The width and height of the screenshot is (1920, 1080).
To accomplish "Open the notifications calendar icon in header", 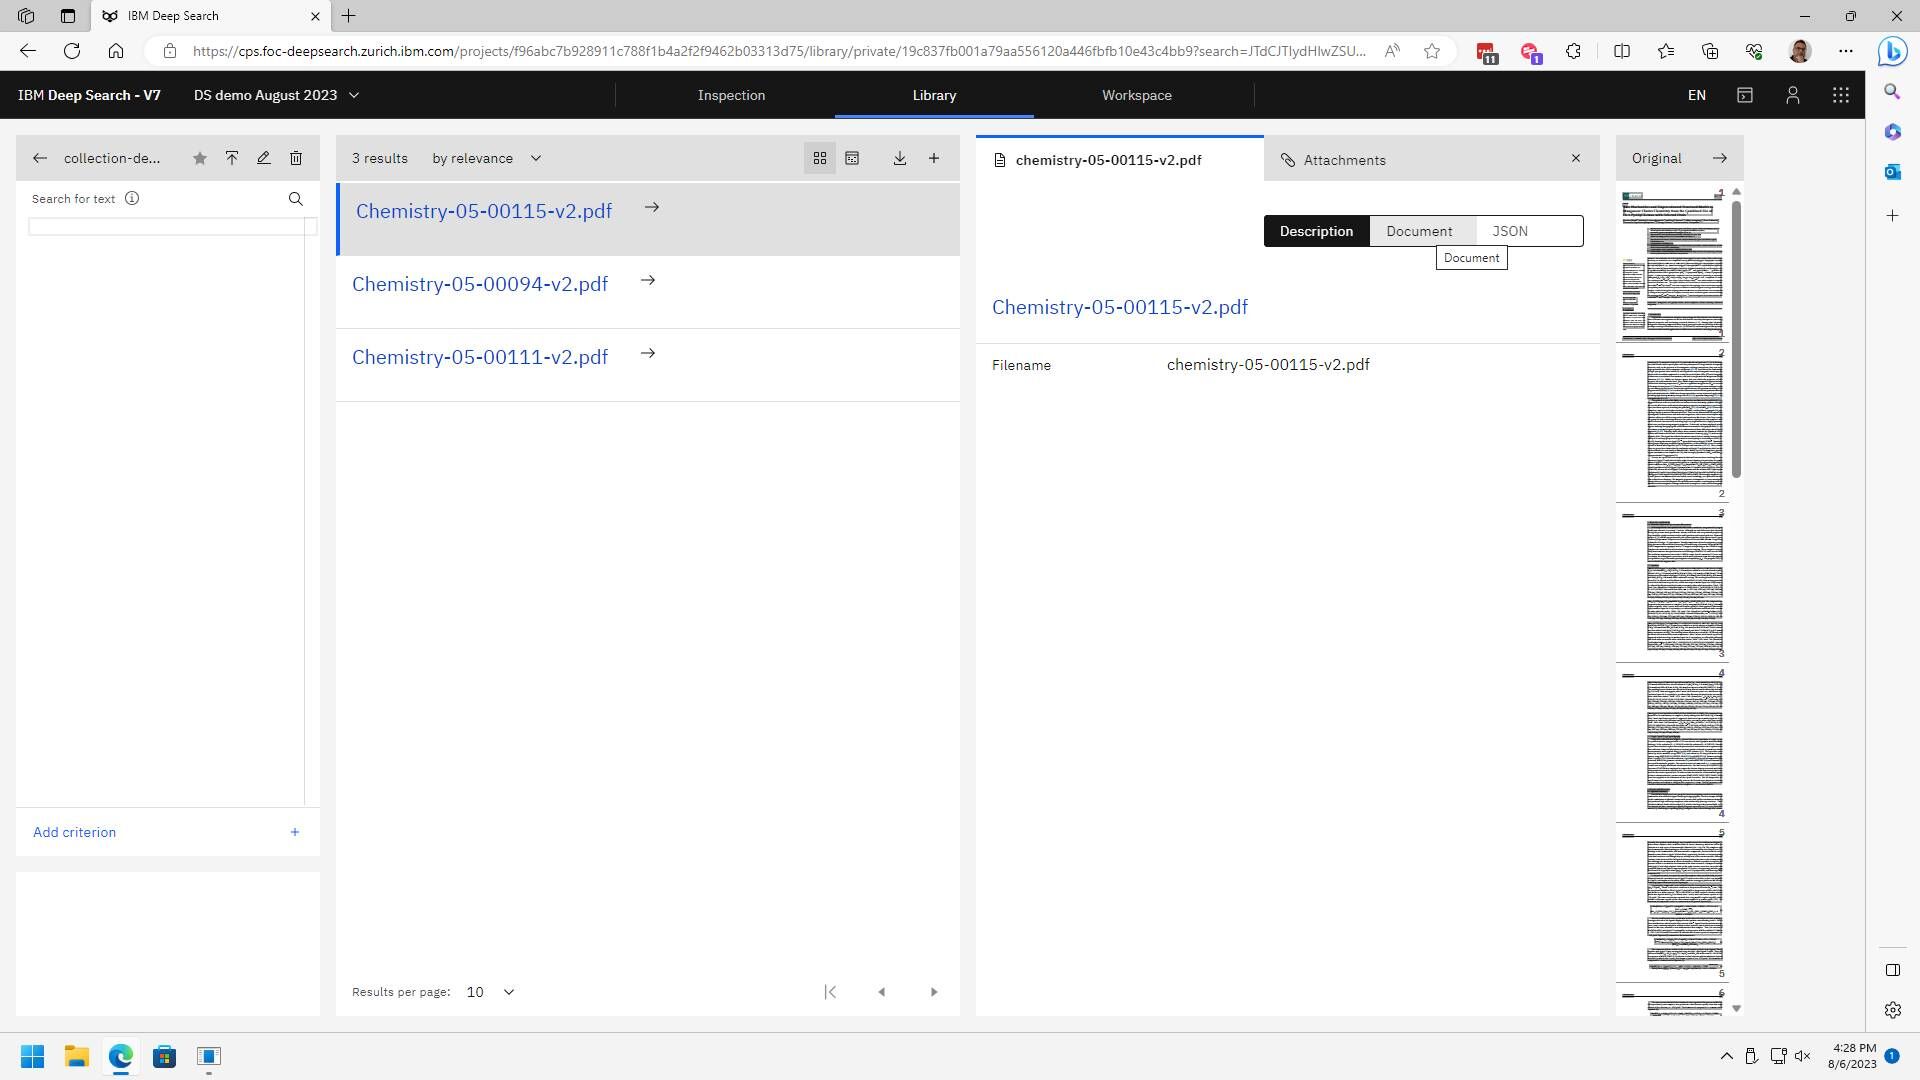I will [1745, 95].
